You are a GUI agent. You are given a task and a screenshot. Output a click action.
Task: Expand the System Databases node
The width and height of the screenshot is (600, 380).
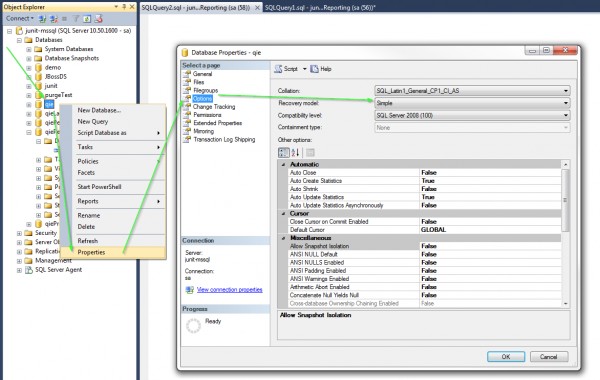[x=29, y=49]
